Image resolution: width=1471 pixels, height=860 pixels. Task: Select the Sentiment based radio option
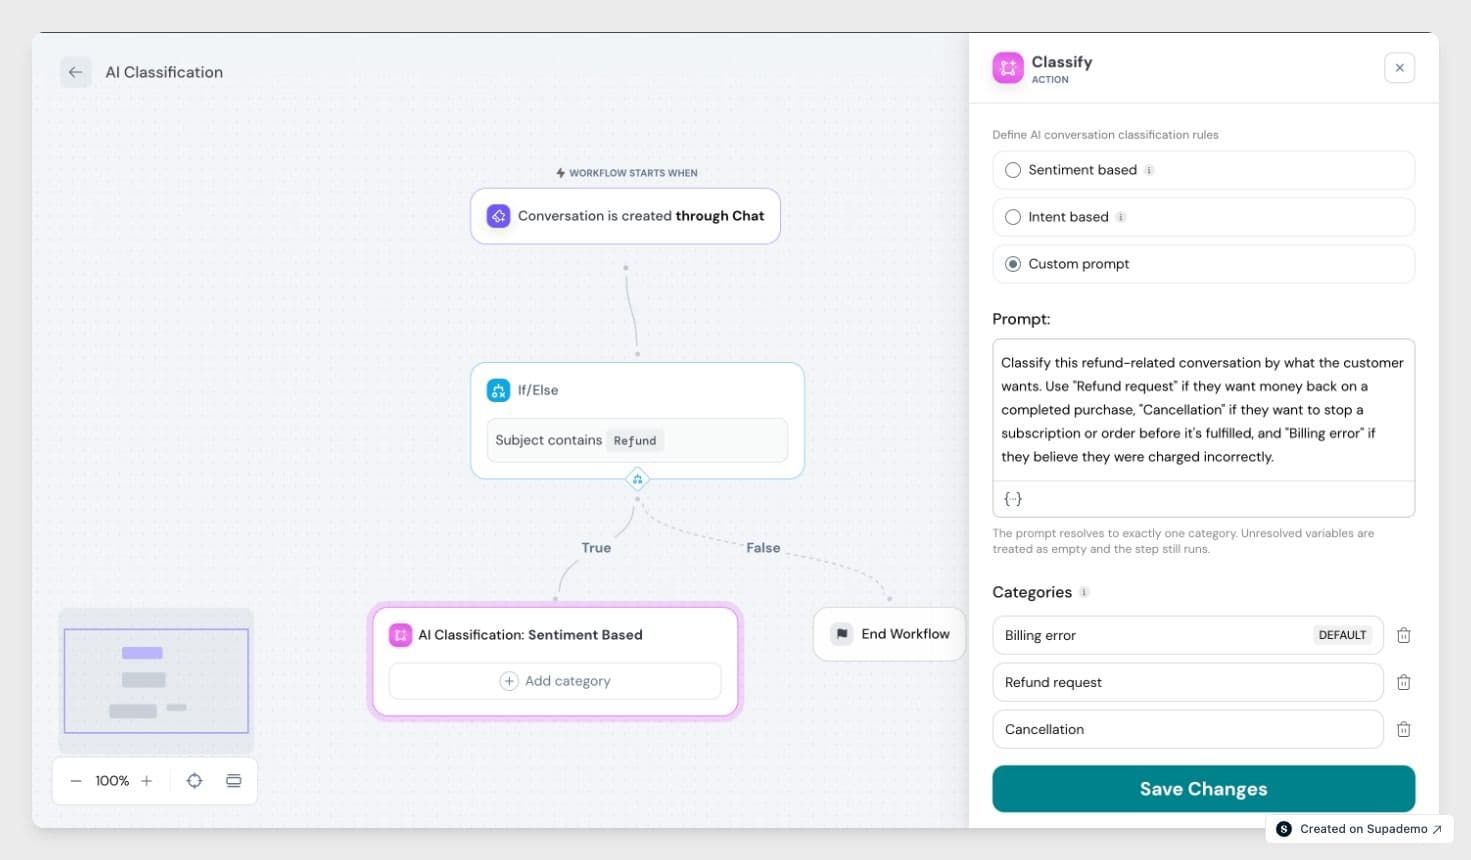click(x=1013, y=170)
